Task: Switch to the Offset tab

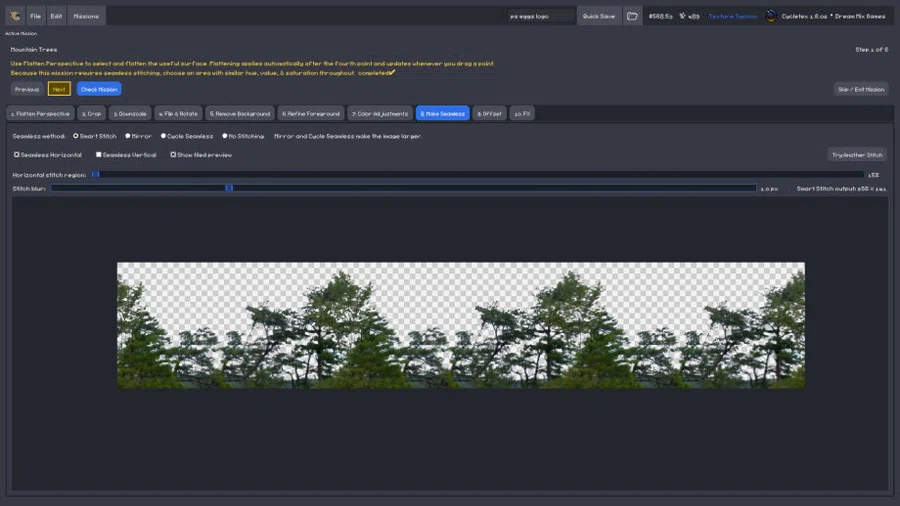Action: tap(490, 114)
